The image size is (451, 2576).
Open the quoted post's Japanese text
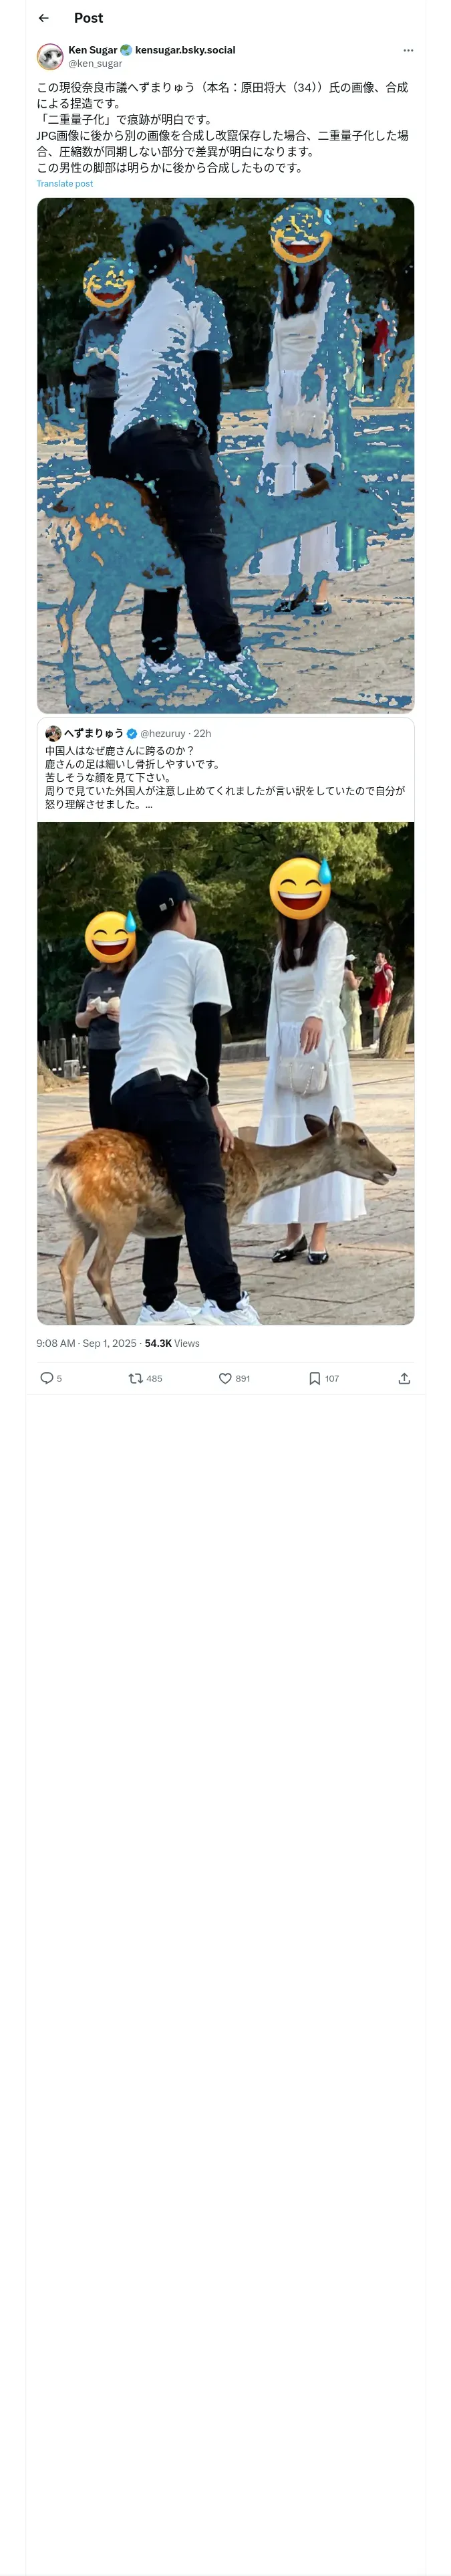point(225,777)
